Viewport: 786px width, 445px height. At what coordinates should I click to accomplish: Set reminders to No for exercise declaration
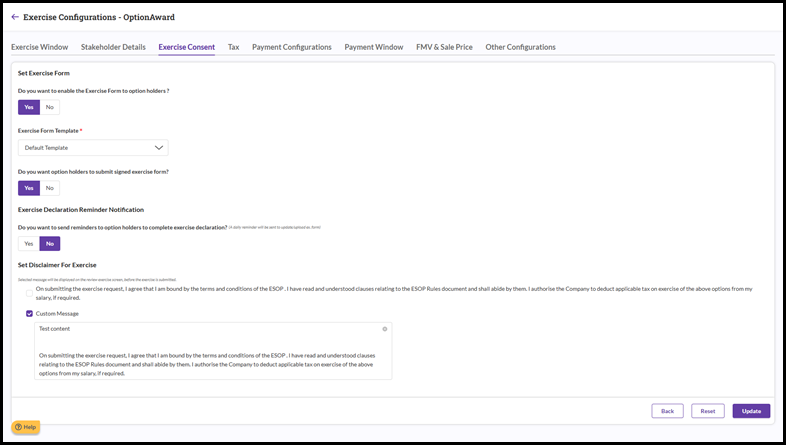click(50, 244)
